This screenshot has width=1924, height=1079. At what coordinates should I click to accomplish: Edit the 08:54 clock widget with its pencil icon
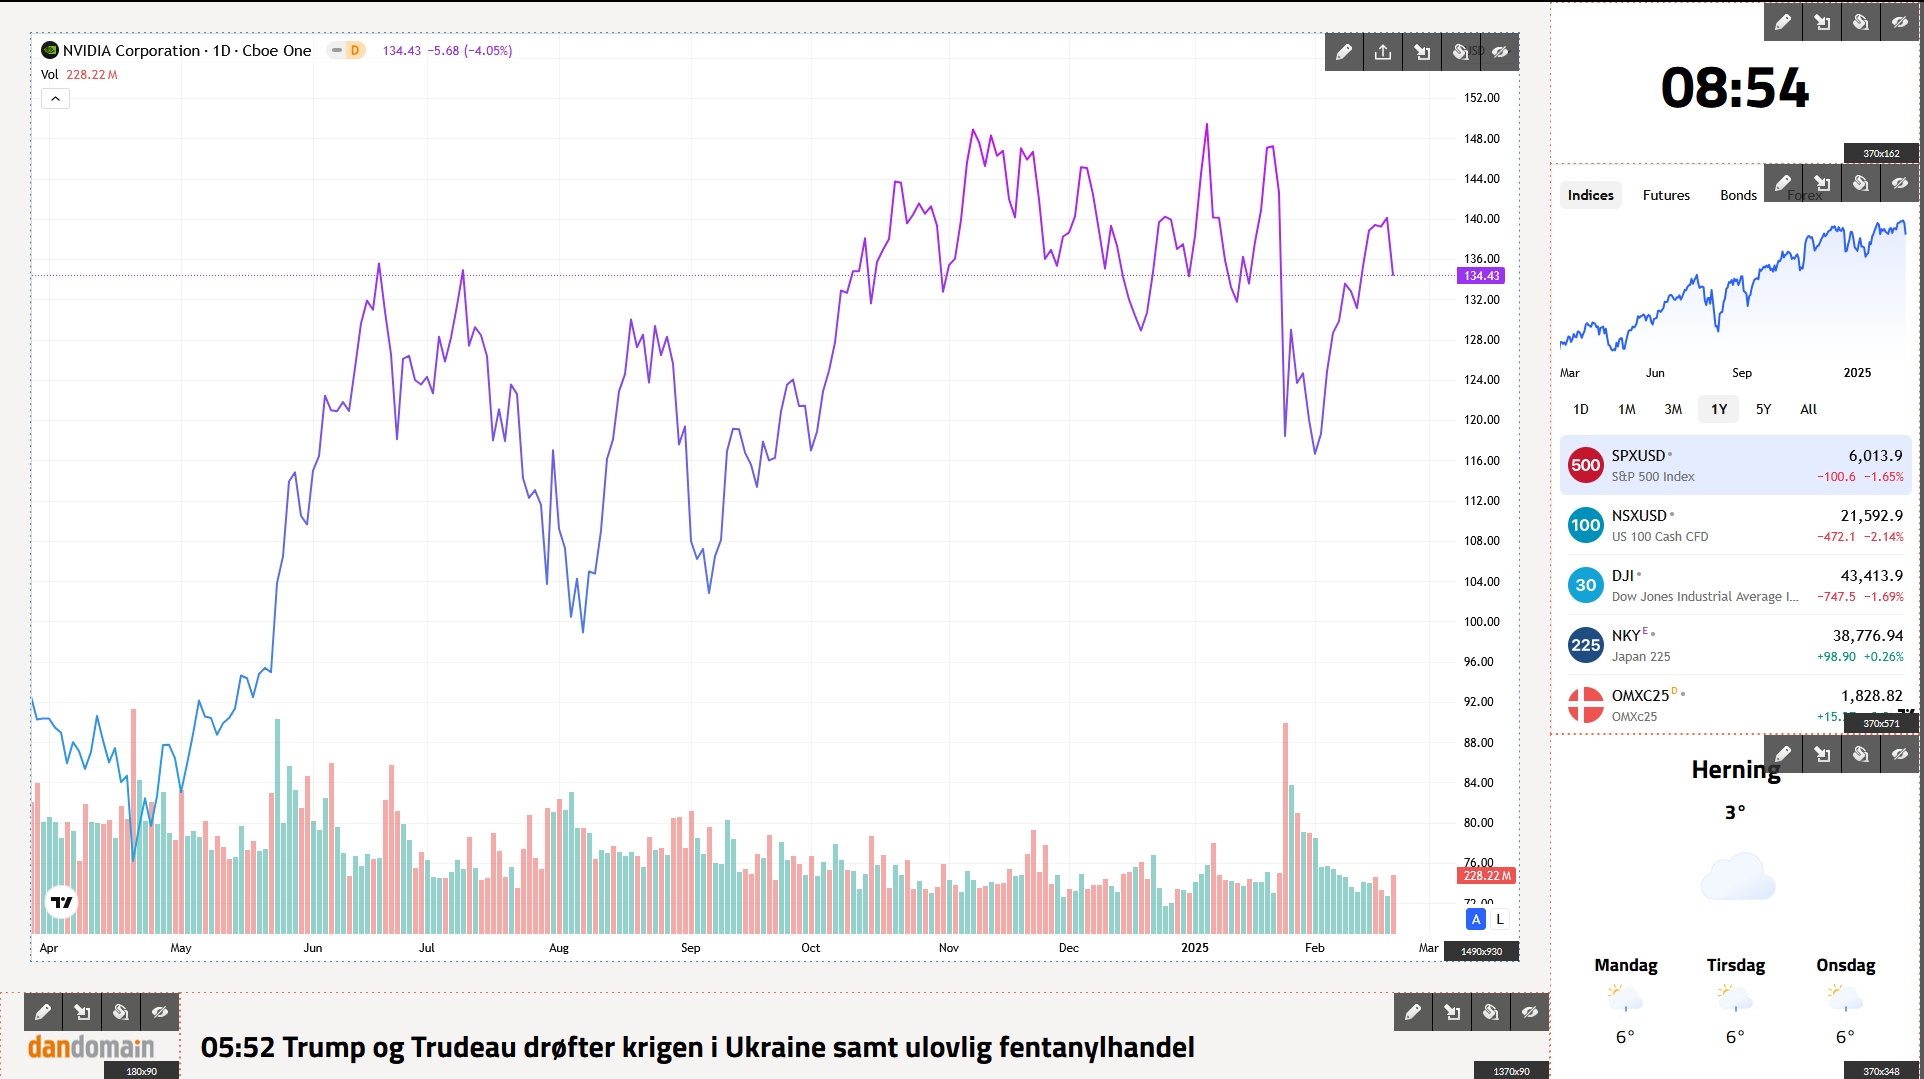(x=1783, y=22)
